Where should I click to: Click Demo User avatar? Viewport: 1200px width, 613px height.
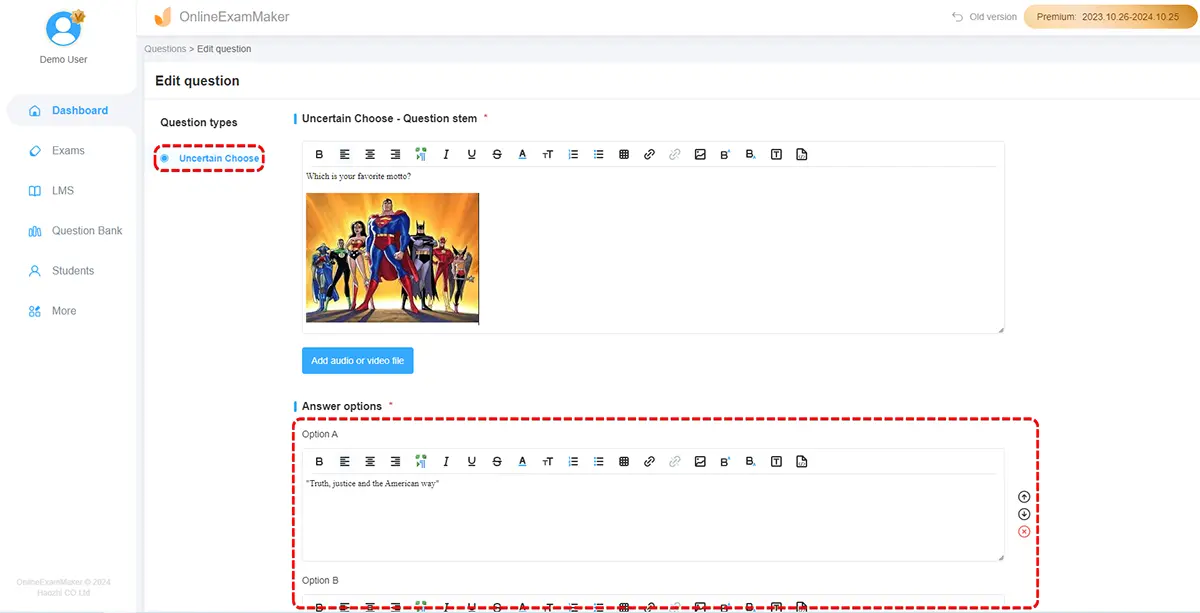click(x=64, y=28)
